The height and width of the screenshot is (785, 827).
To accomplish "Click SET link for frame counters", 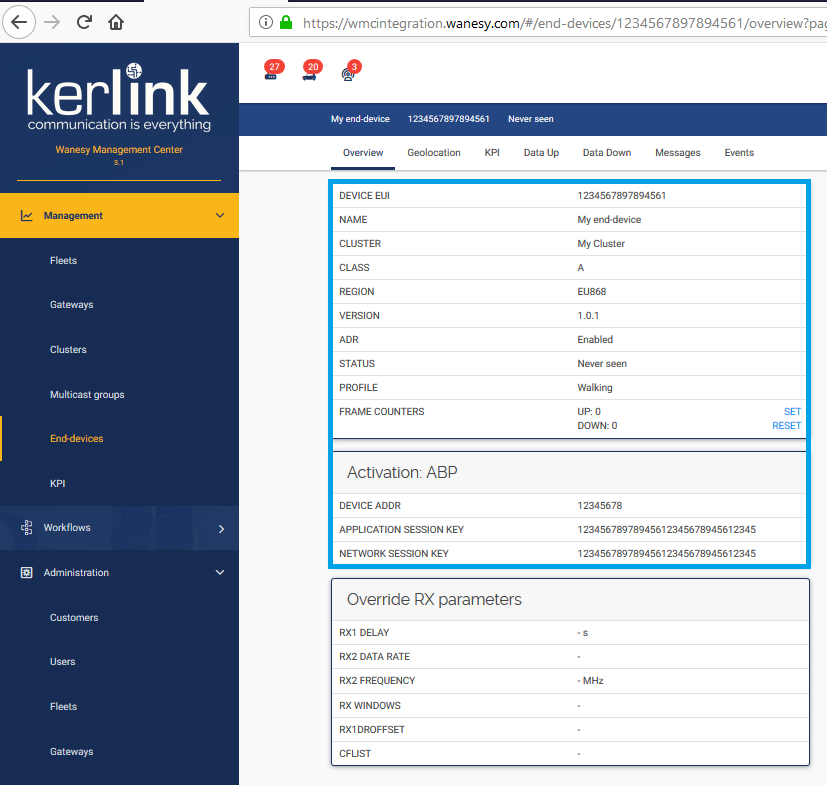I will click(792, 412).
